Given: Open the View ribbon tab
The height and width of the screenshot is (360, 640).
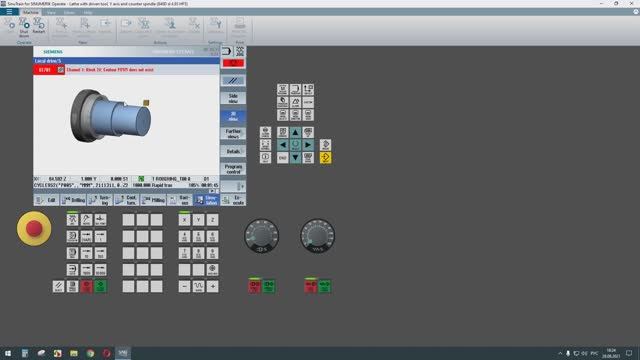Looking at the screenshot, I should click(x=51, y=12).
